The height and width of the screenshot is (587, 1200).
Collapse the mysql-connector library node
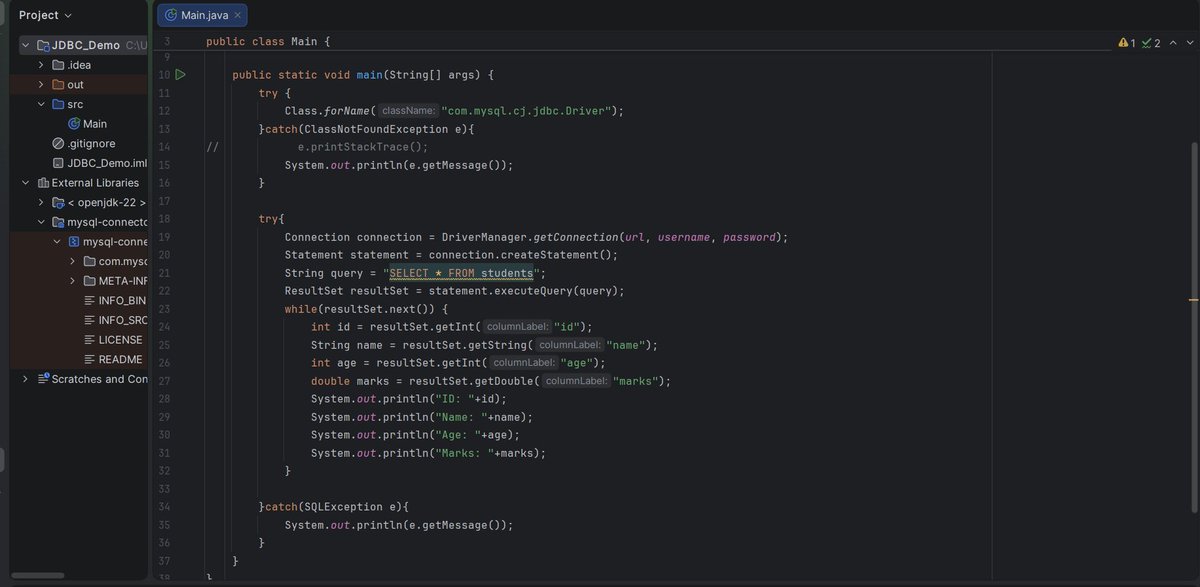(41, 222)
